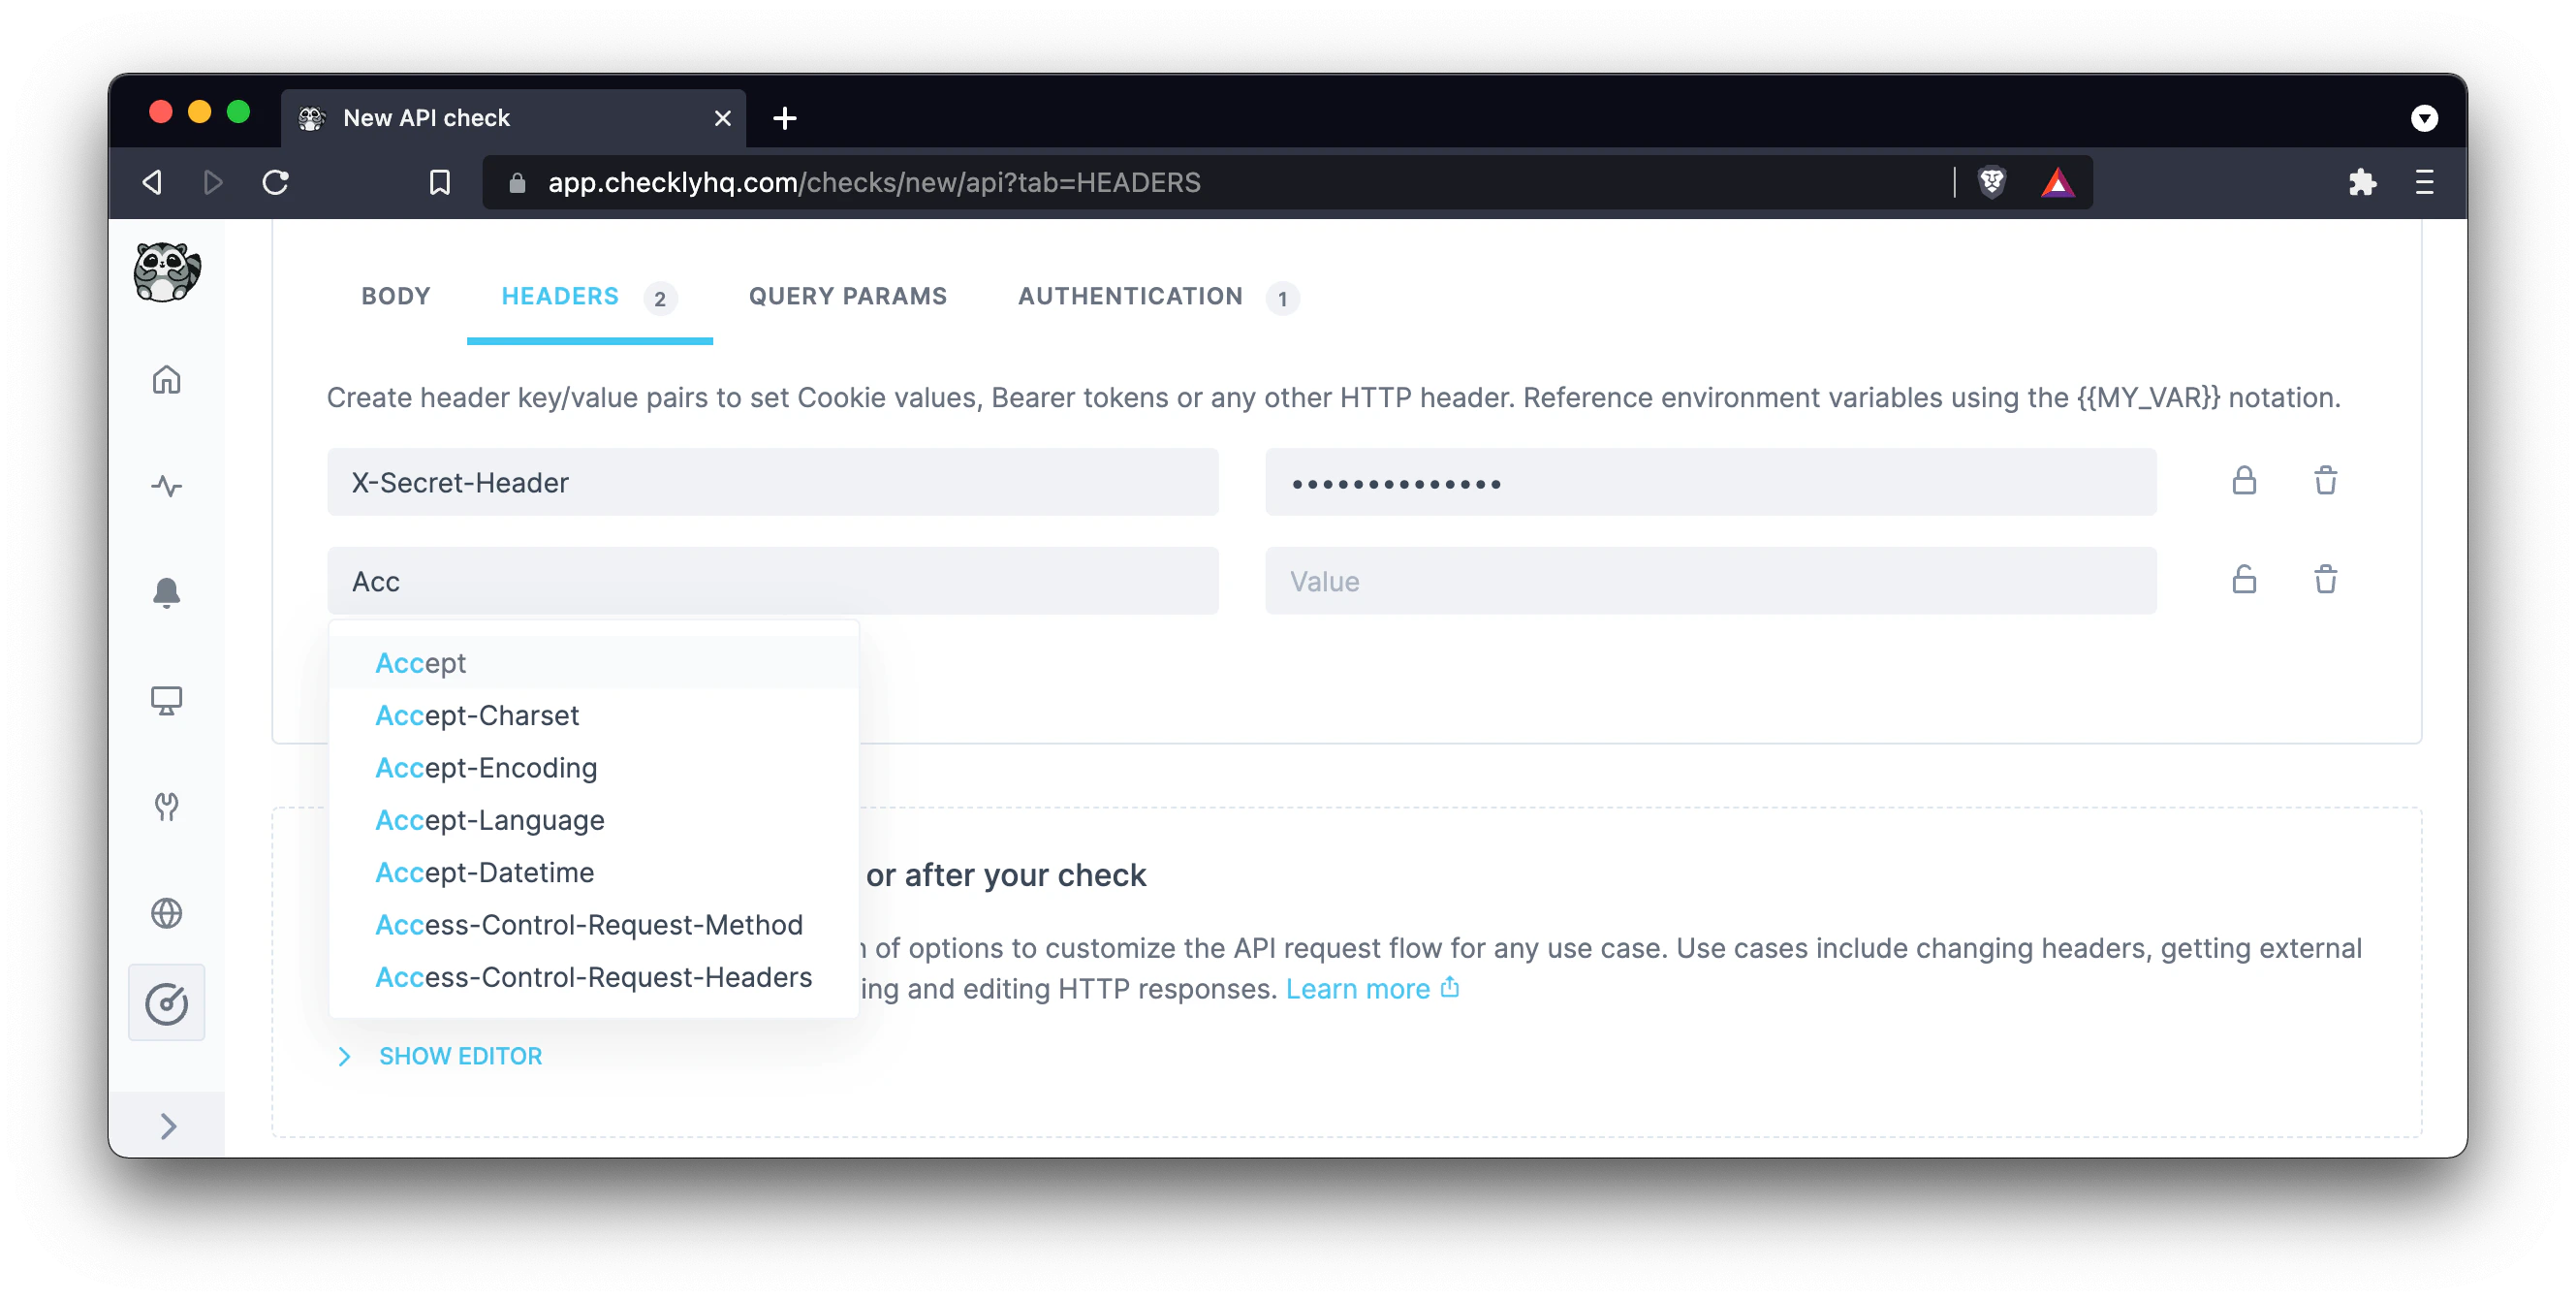This screenshot has width=2576, height=1301.
Task: Select Accept-Language from the suggestions dropdown
Action: (489, 819)
